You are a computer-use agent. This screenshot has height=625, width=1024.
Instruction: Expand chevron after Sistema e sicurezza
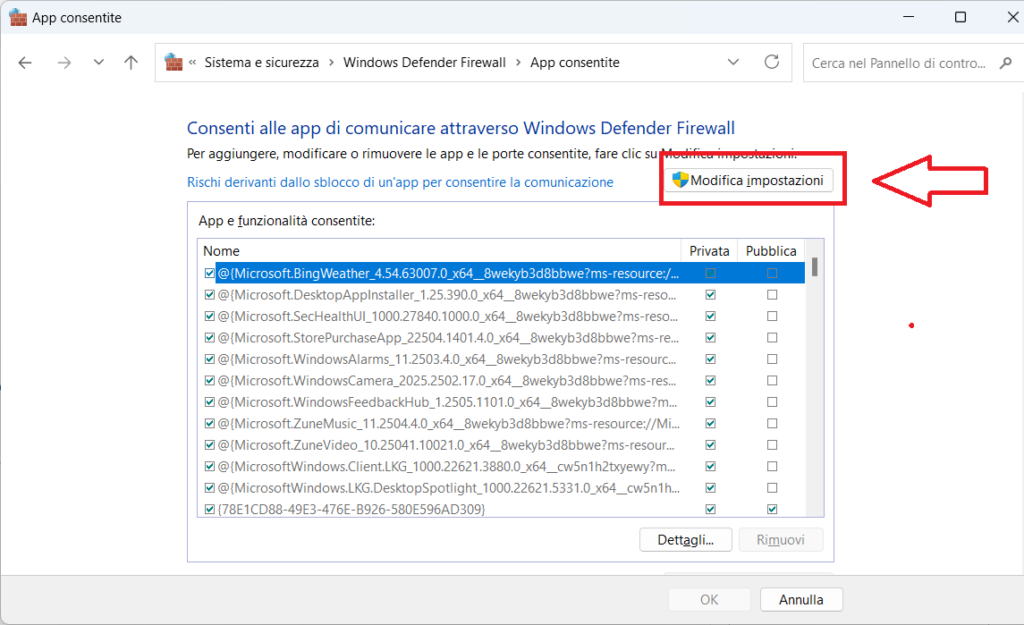pyautogui.click(x=331, y=62)
